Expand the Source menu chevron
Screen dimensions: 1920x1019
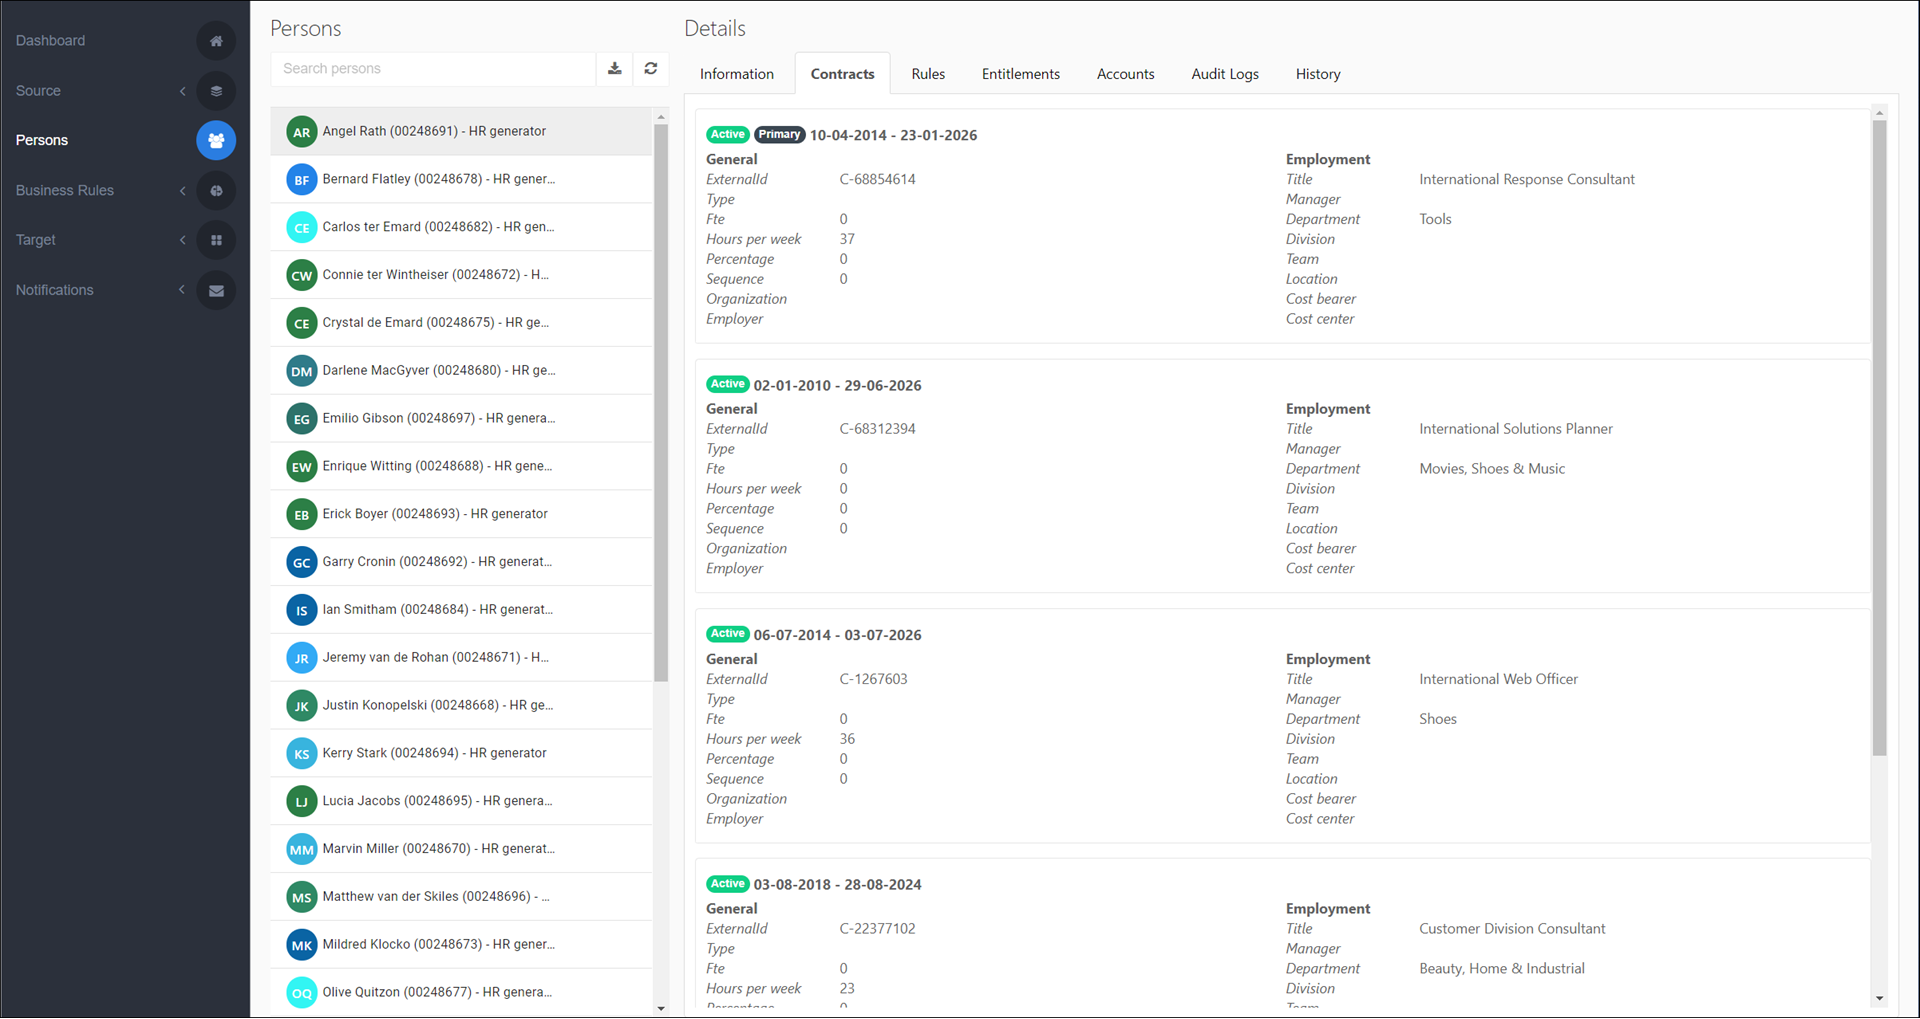[x=182, y=91]
